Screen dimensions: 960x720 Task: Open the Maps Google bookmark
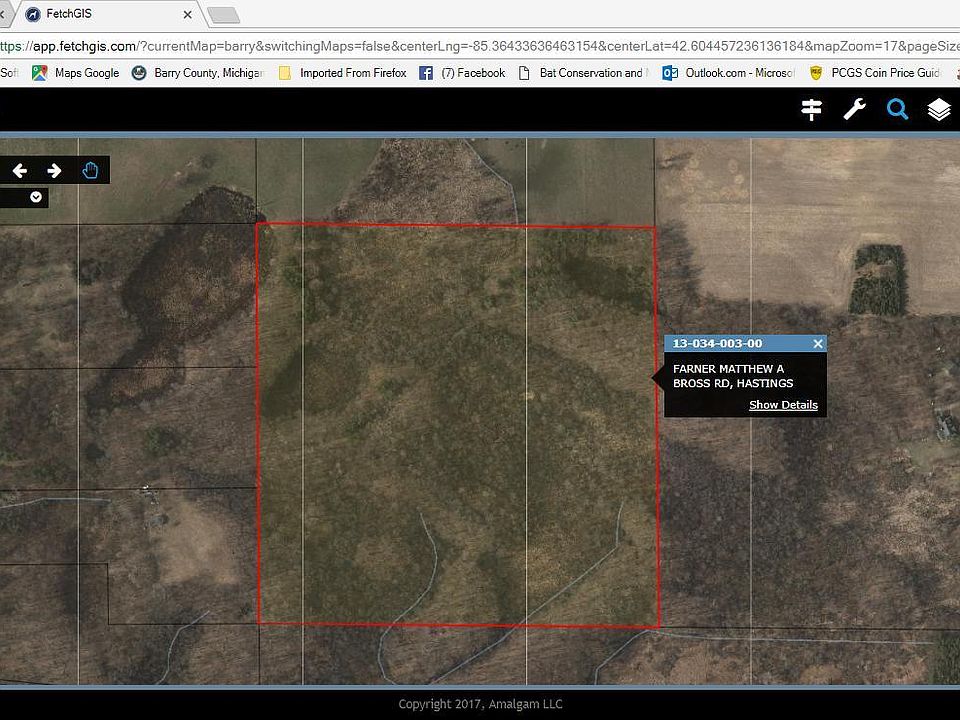[x=76, y=73]
